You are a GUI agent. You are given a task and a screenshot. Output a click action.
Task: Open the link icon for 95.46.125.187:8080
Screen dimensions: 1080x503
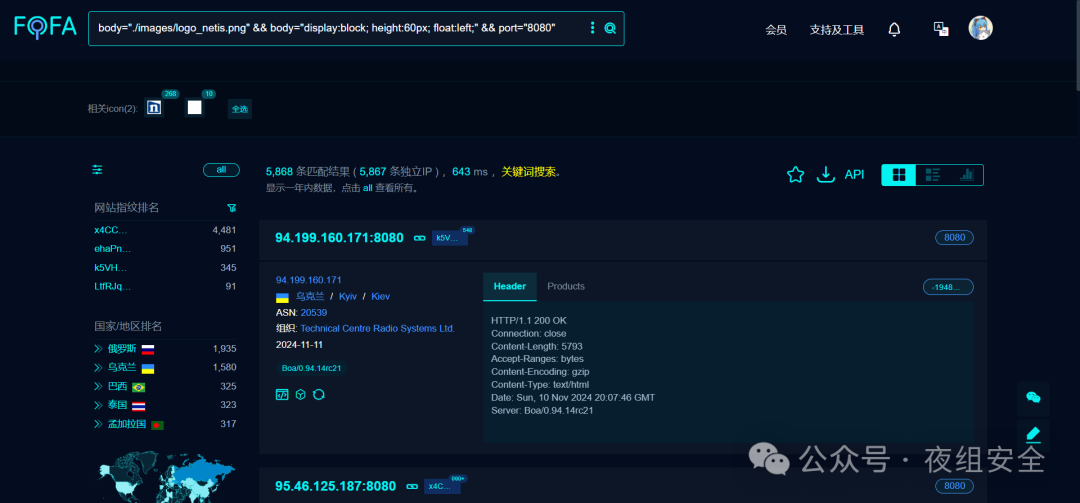(412, 486)
